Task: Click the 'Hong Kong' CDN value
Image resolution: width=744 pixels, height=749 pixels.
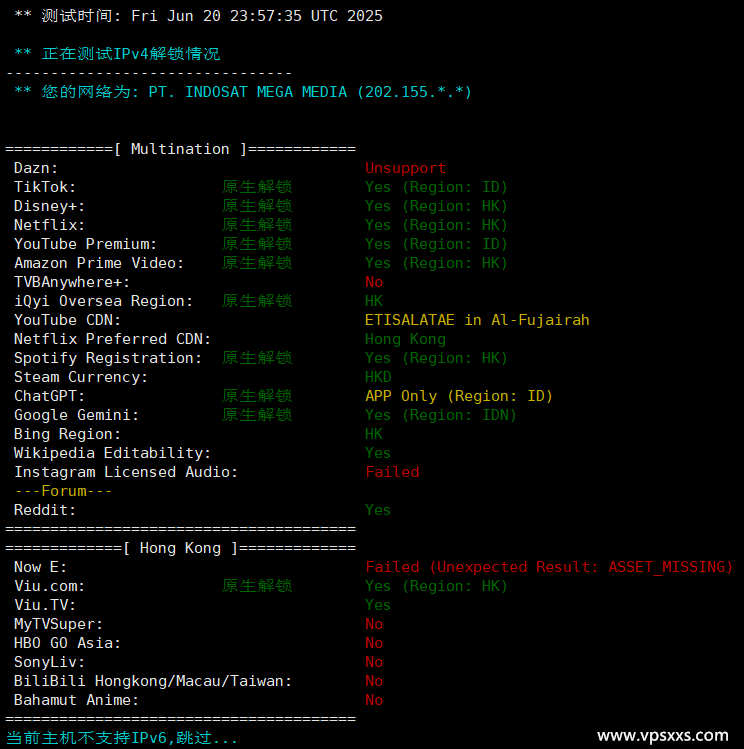Action: (x=405, y=339)
